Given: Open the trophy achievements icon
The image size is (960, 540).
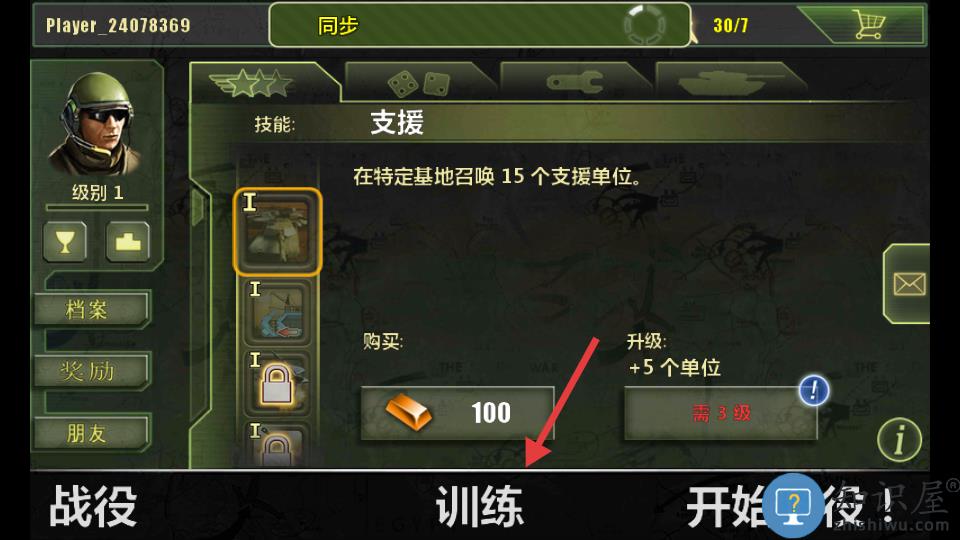Looking at the screenshot, I should tap(66, 241).
